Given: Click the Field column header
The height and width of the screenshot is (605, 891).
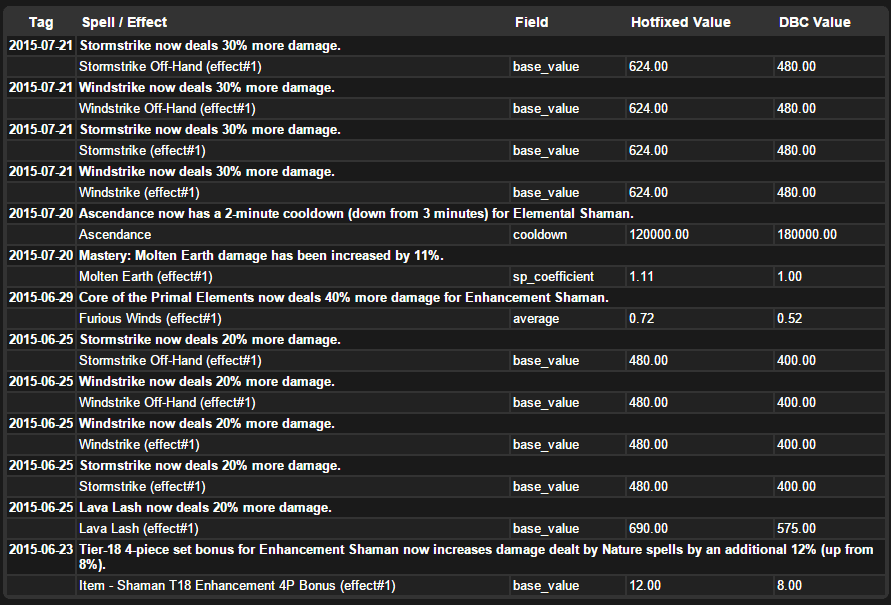Looking at the screenshot, I should (x=531, y=23).
